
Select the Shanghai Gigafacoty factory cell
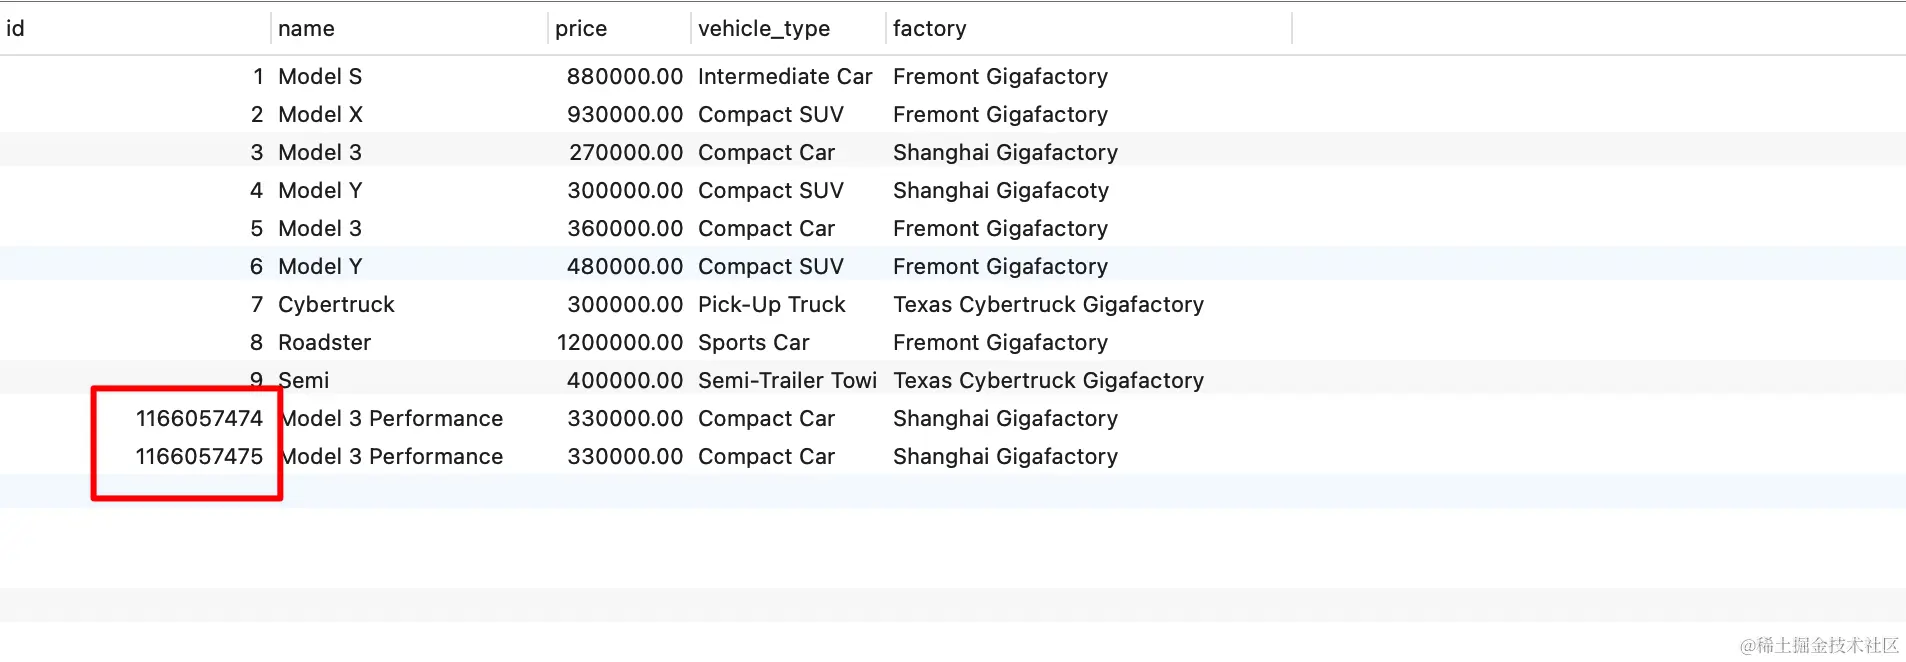[x=1001, y=191]
